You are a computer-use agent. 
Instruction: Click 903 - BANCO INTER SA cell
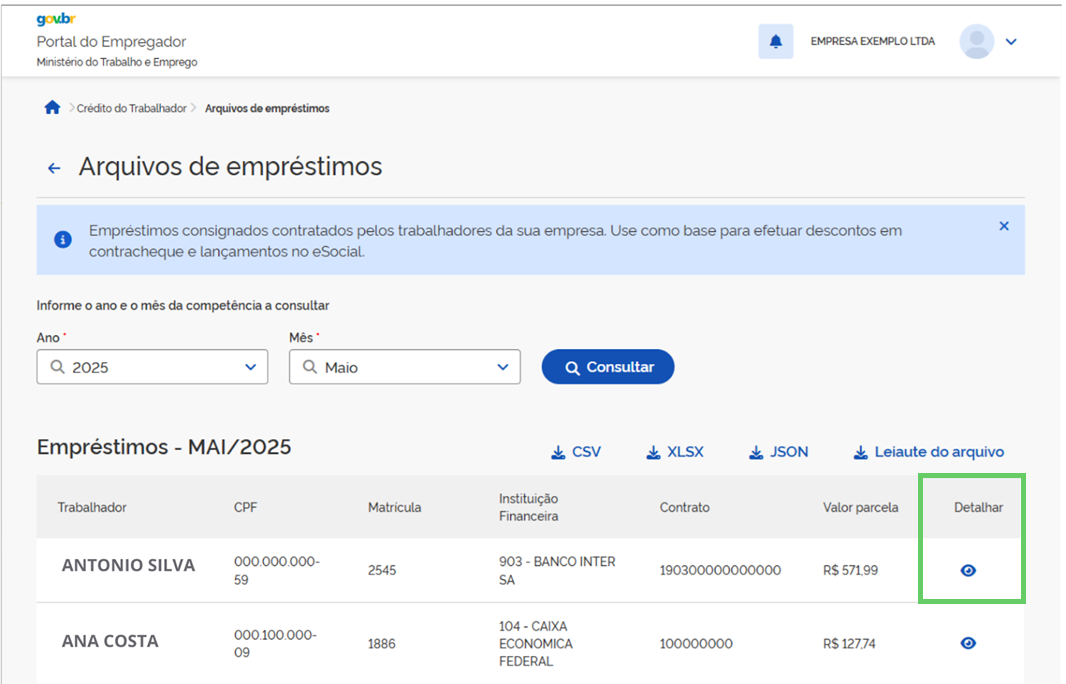(557, 570)
